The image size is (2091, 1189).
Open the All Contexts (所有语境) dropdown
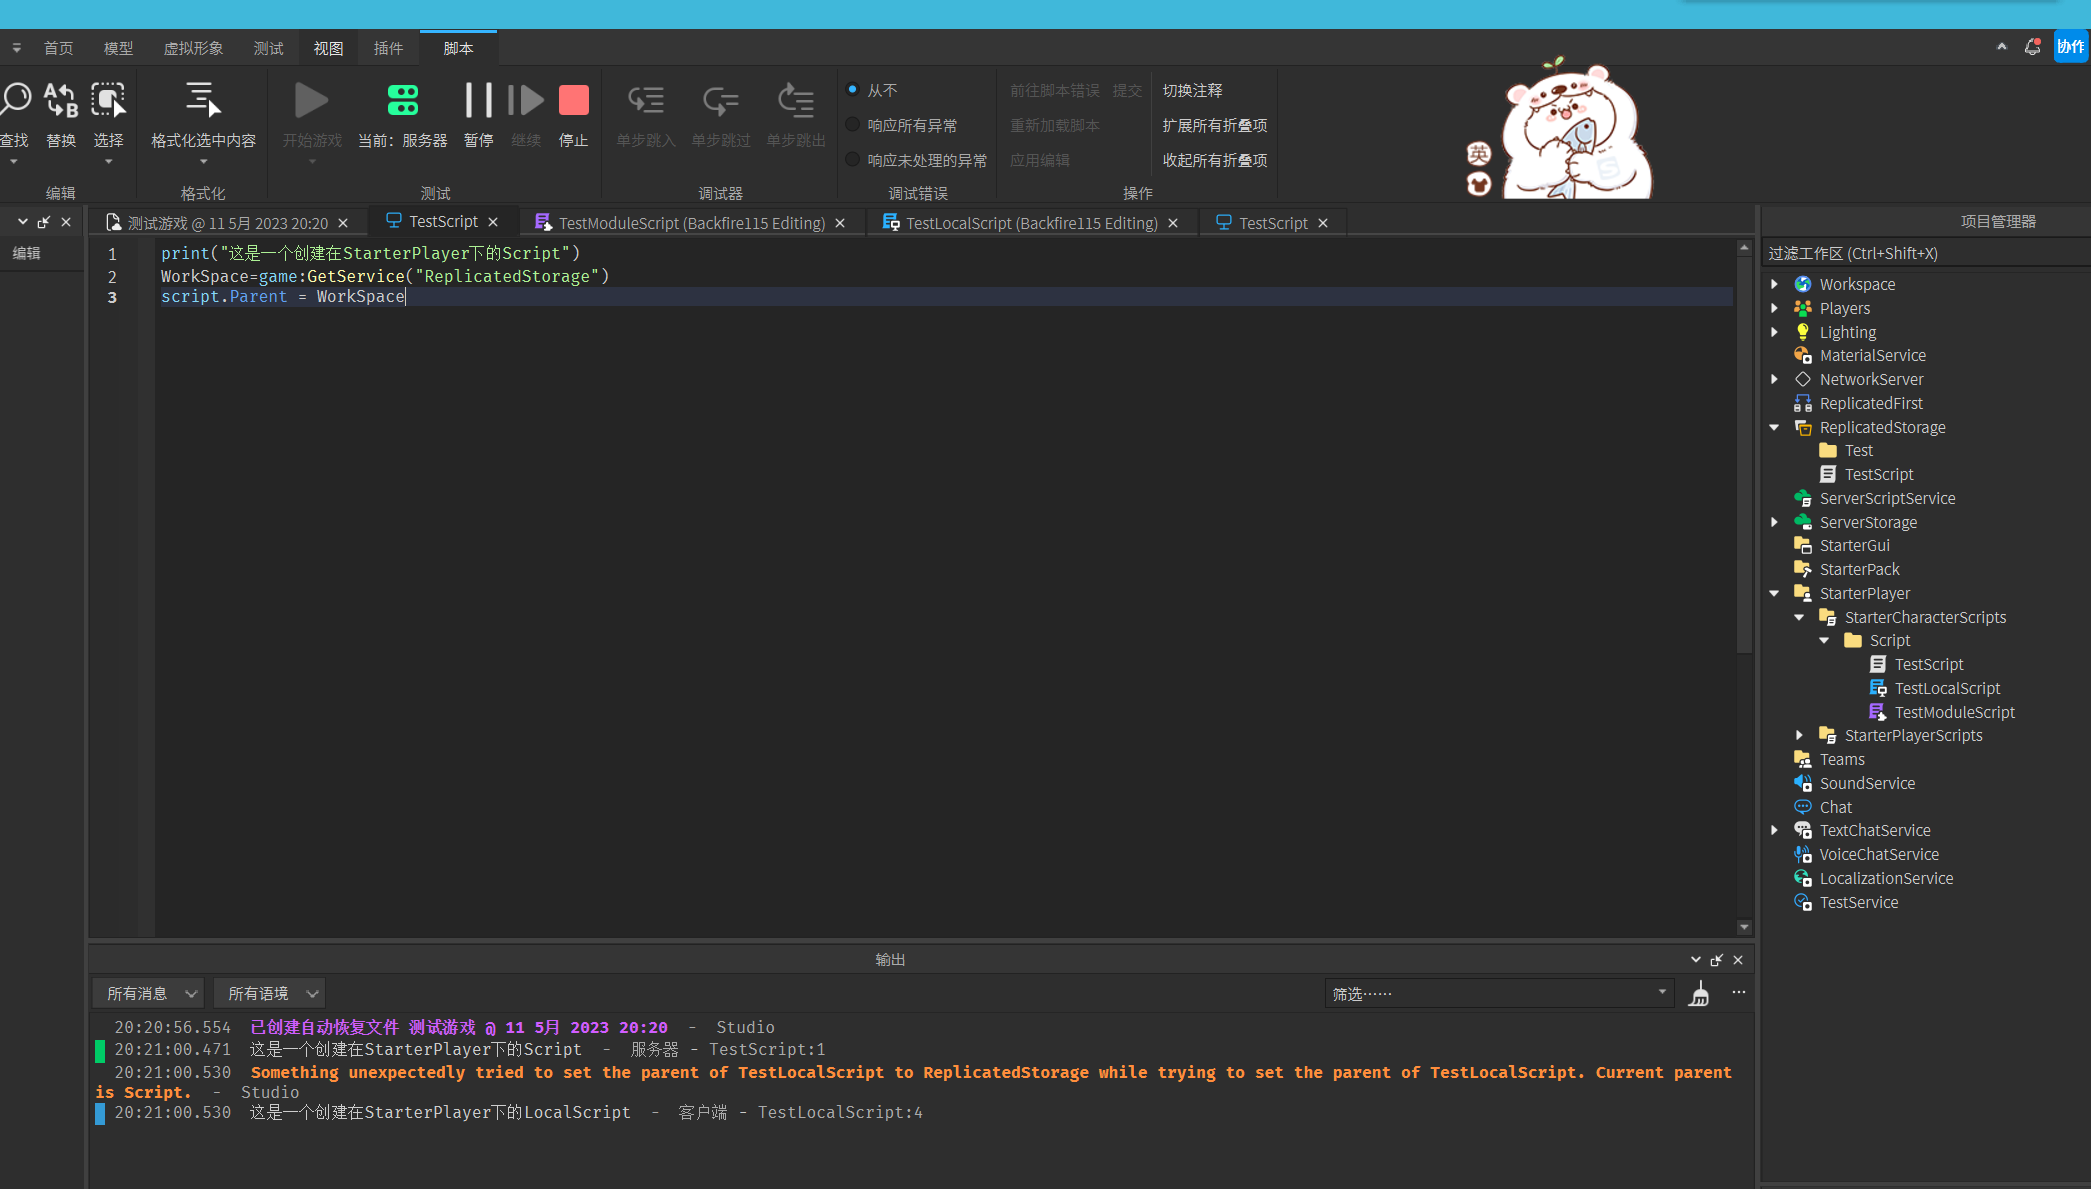pyautogui.click(x=270, y=993)
